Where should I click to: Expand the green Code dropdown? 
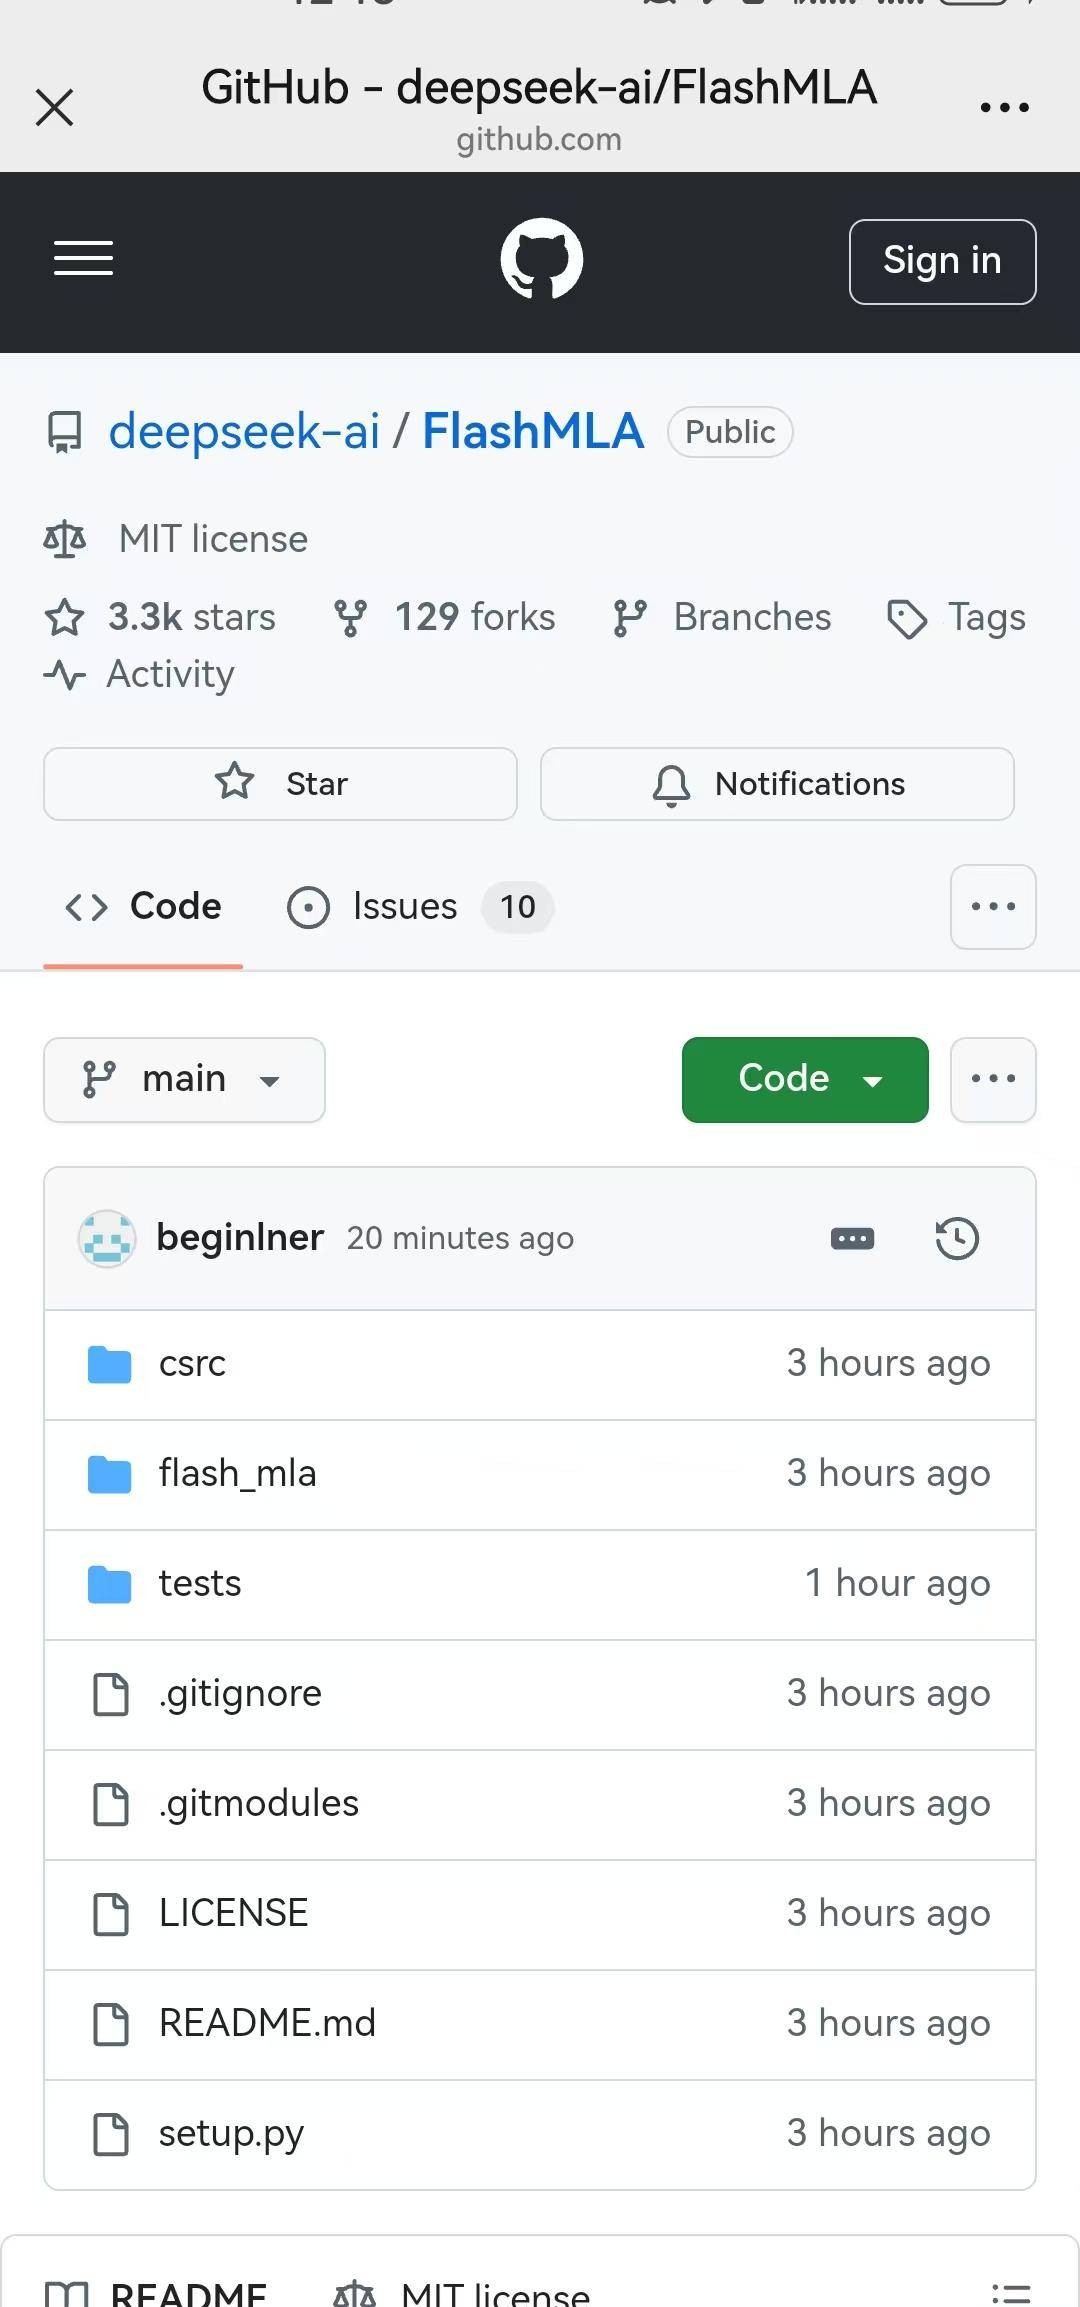(805, 1080)
